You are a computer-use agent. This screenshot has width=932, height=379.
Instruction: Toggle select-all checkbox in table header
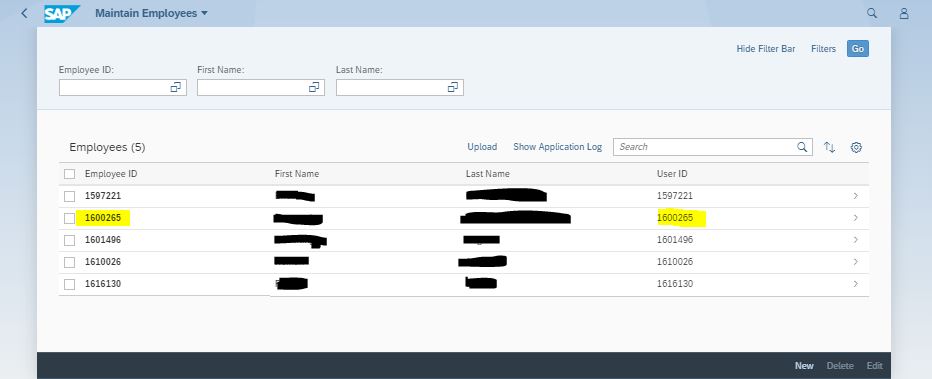click(70, 174)
